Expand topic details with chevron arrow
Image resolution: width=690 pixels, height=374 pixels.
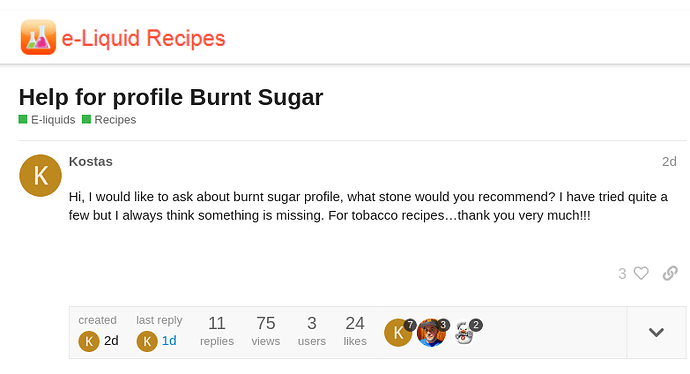coord(656,332)
